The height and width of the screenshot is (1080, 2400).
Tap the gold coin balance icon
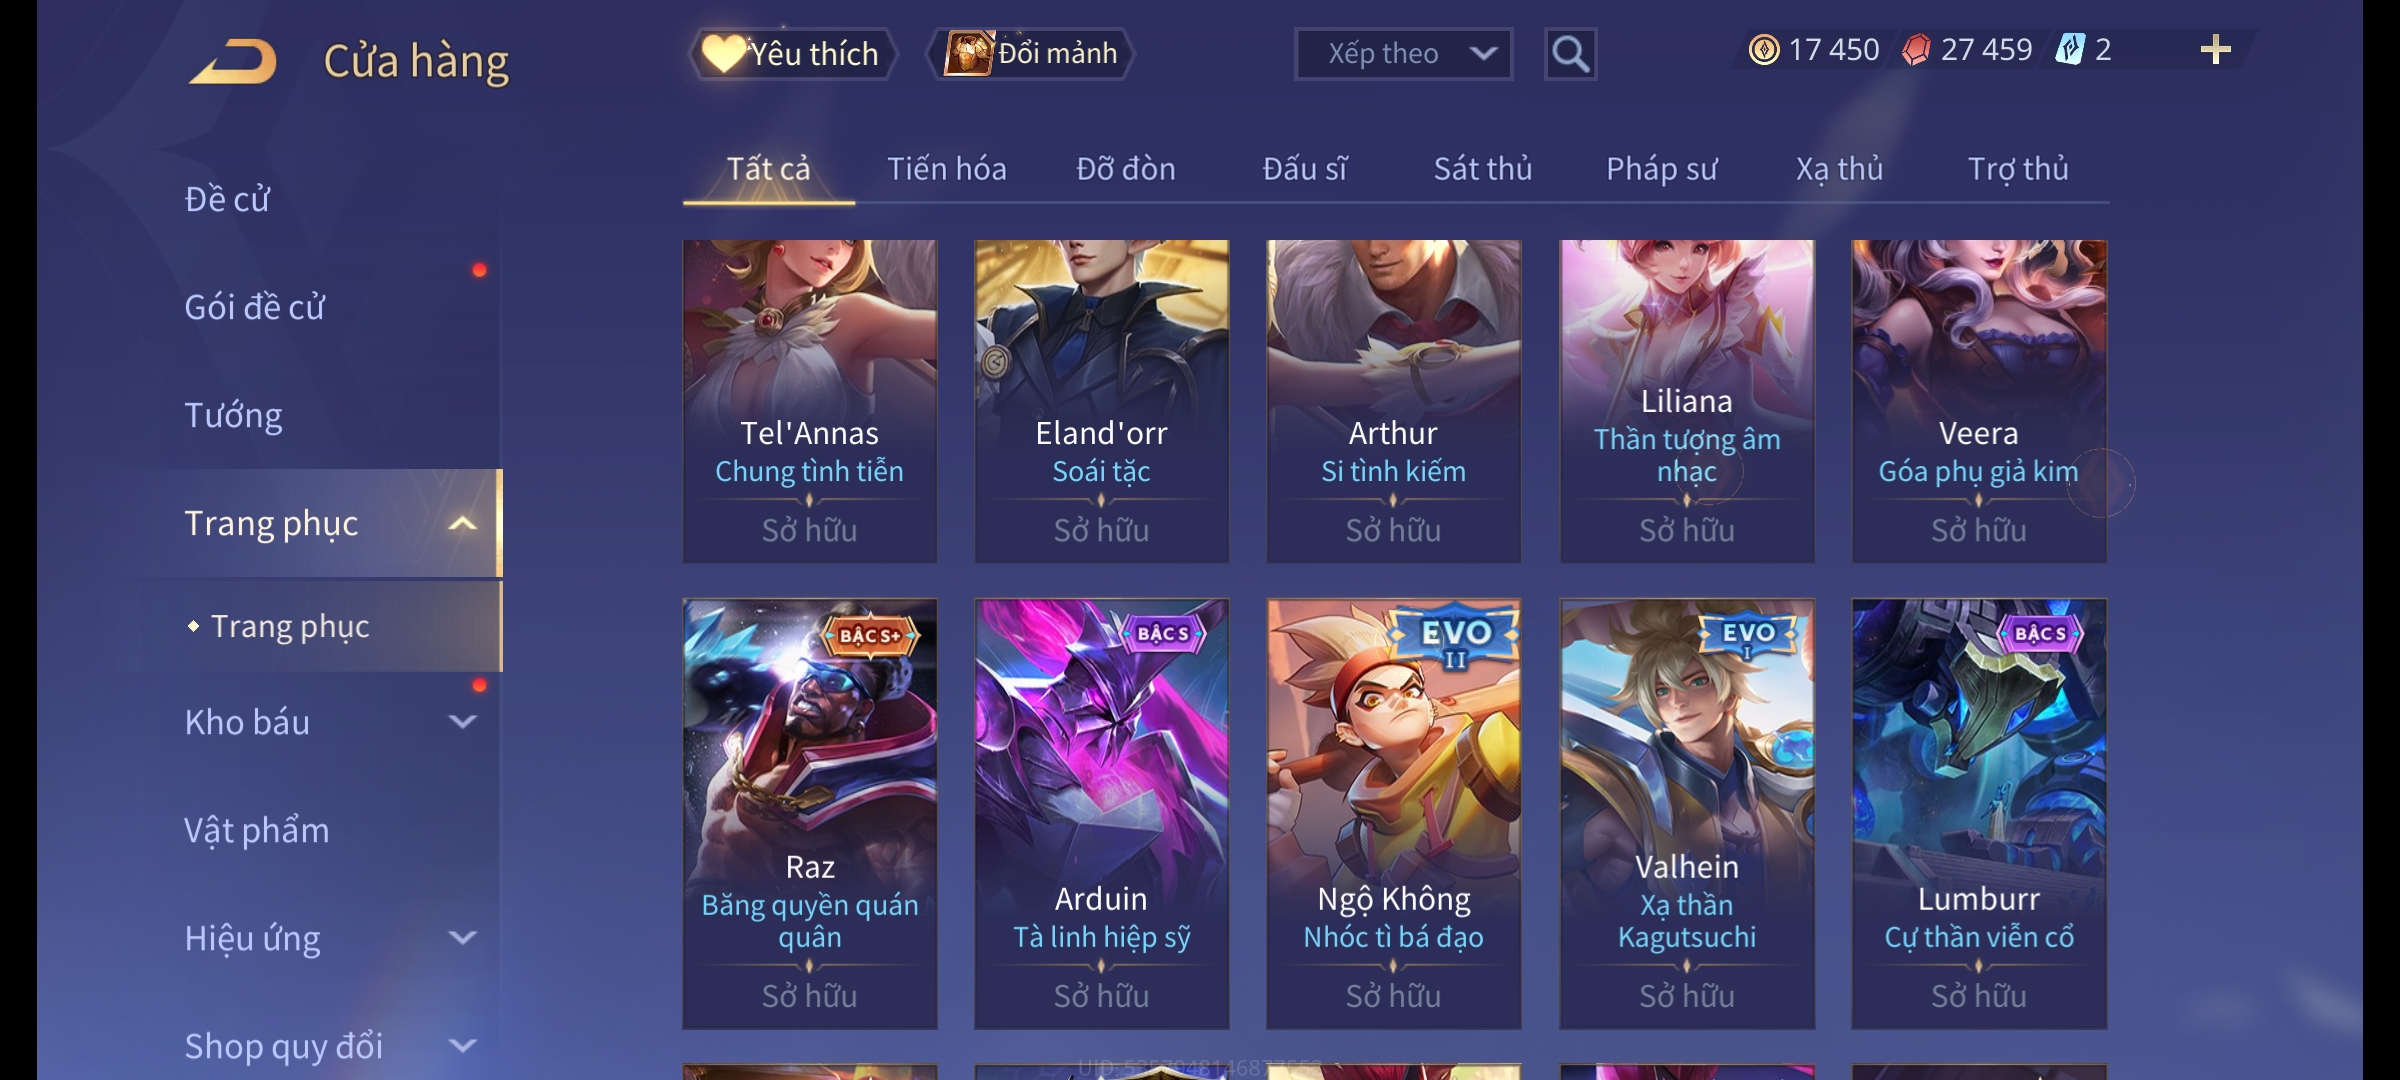pos(1764,50)
